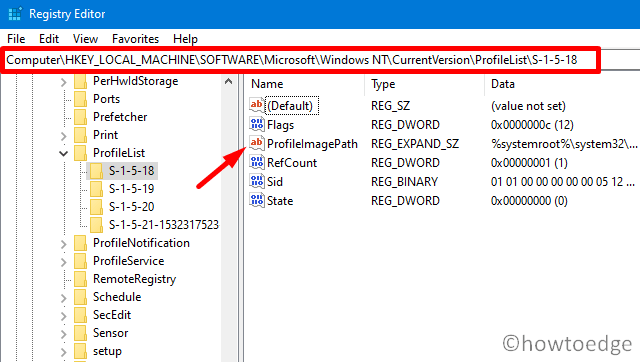This screenshot has height=362, width=640.
Task: Click the (value not set) data cell
Action: [x=528, y=106]
